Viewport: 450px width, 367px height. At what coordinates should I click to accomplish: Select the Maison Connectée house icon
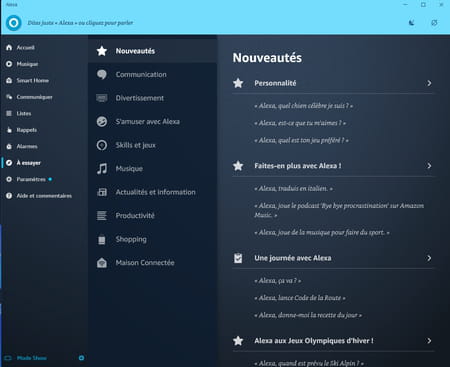tap(102, 263)
